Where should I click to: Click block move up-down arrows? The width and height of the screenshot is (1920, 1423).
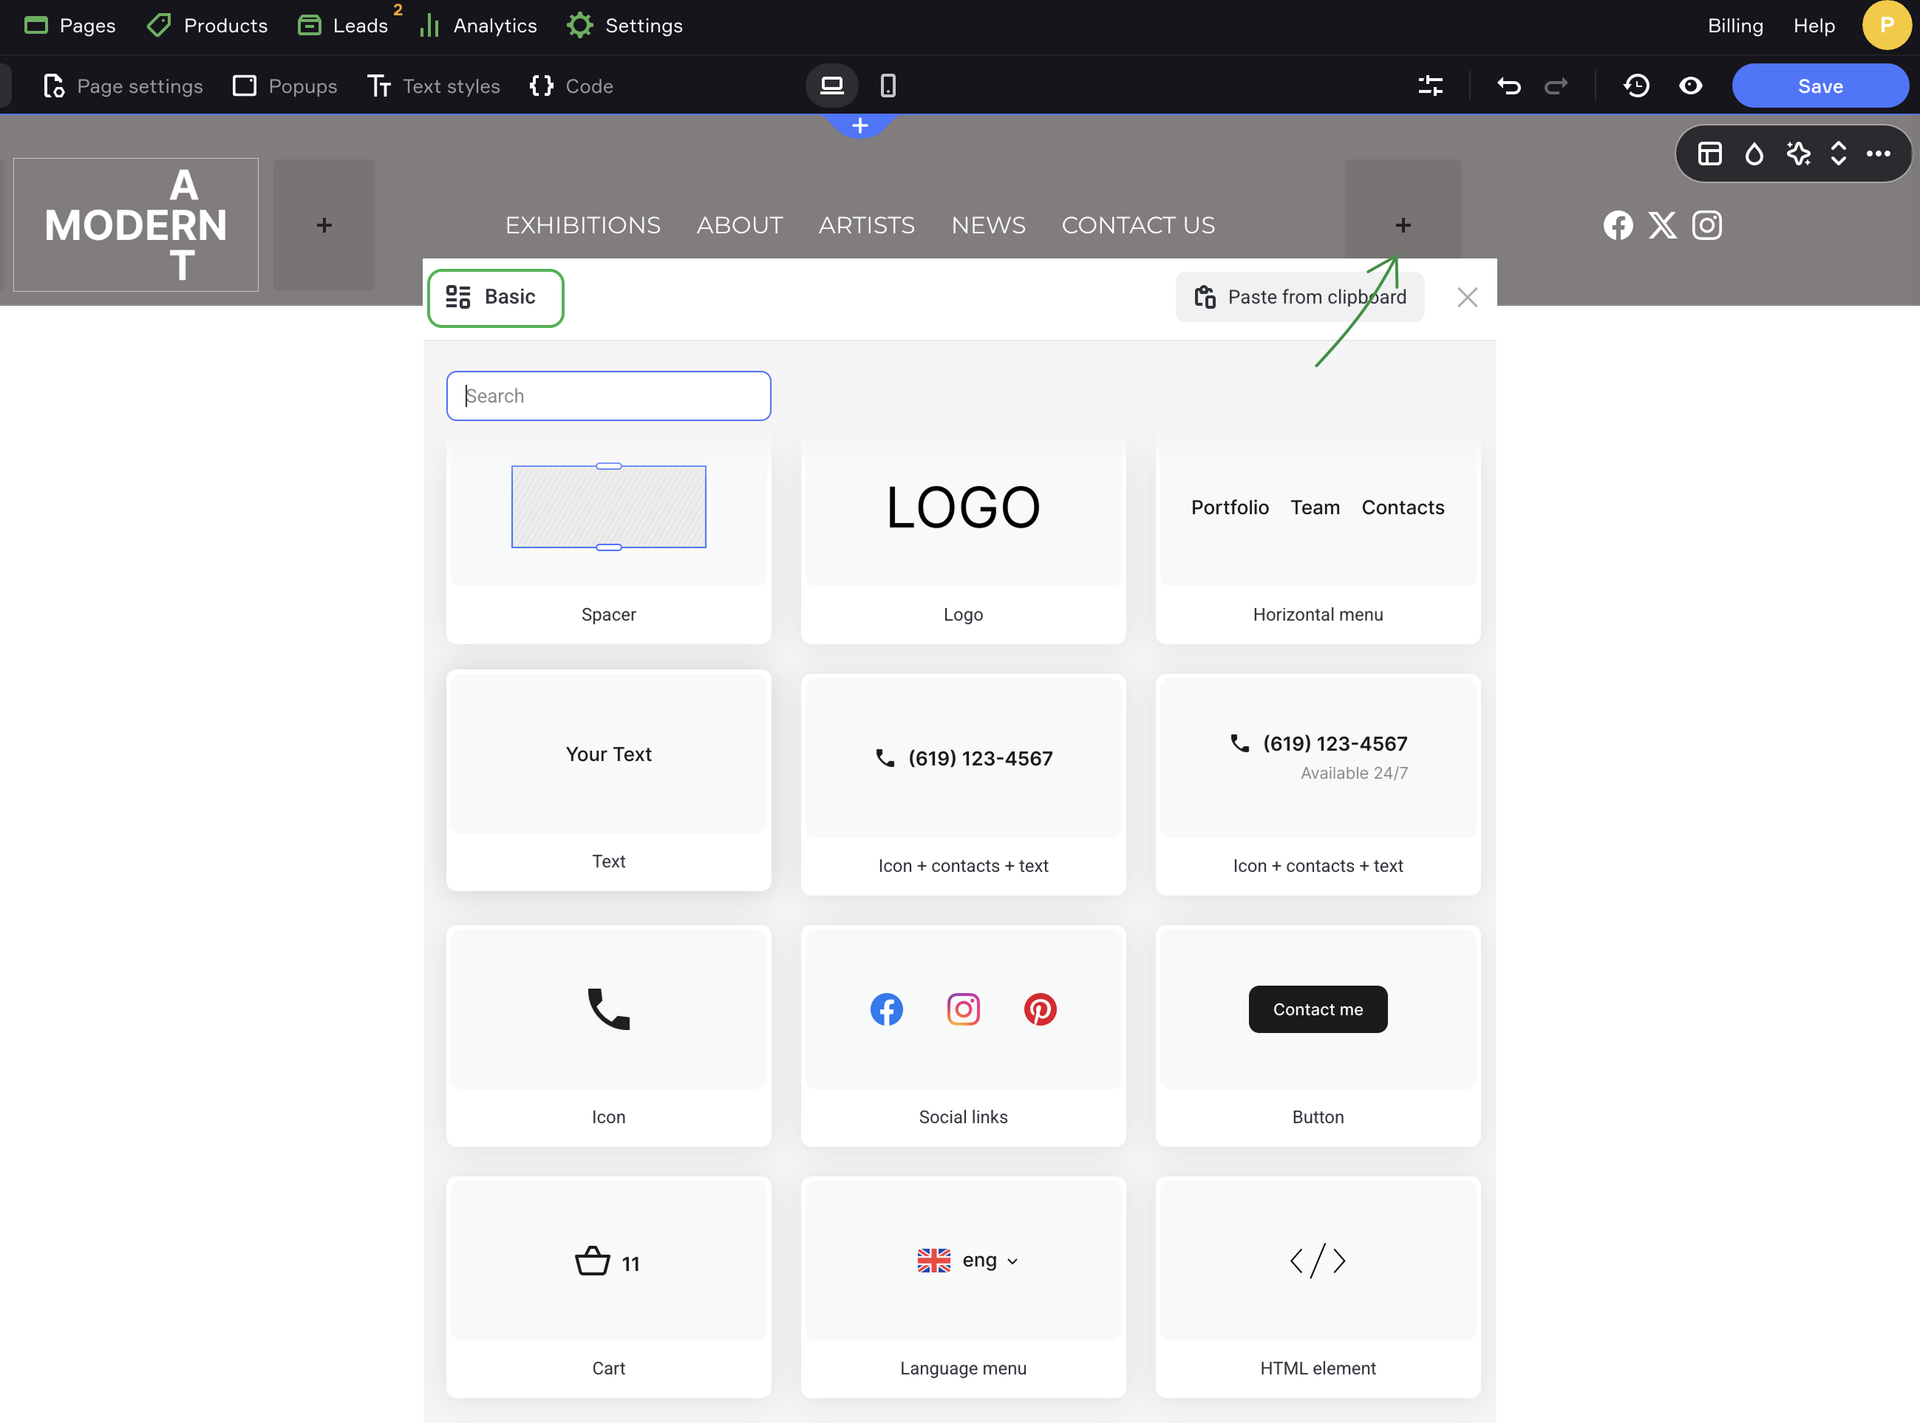(x=1838, y=154)
